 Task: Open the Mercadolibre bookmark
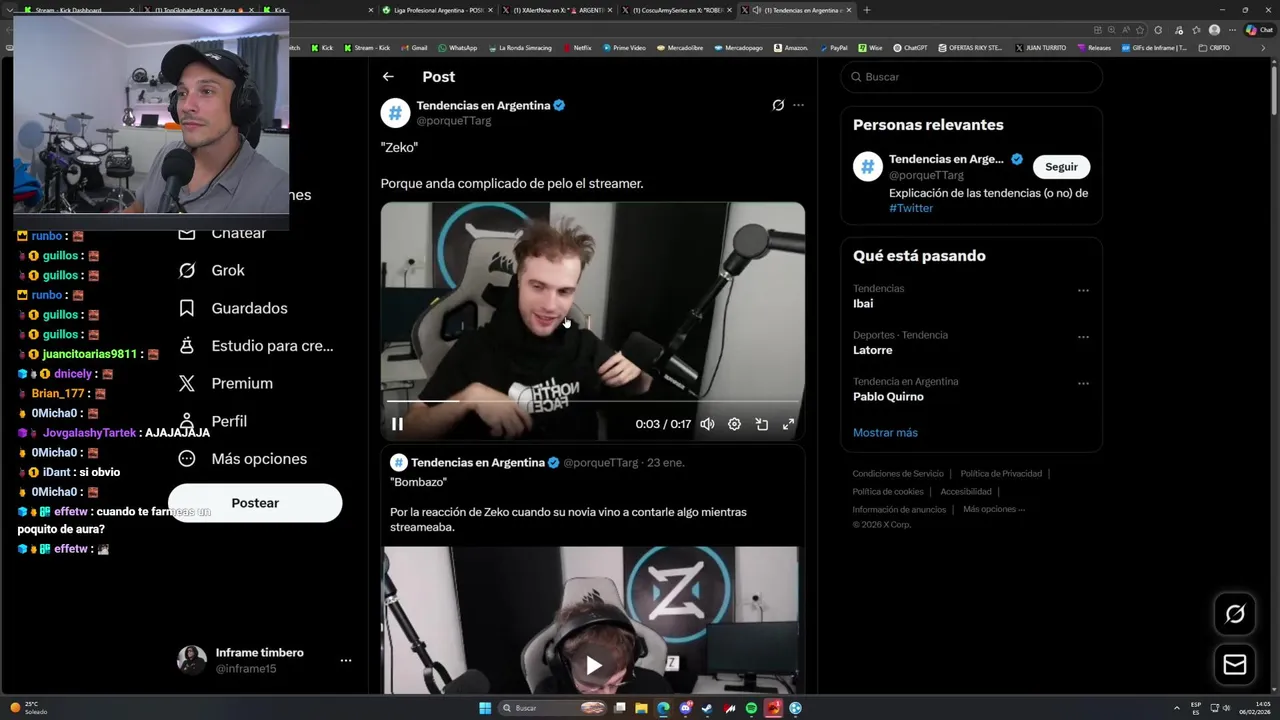point(678,48)
